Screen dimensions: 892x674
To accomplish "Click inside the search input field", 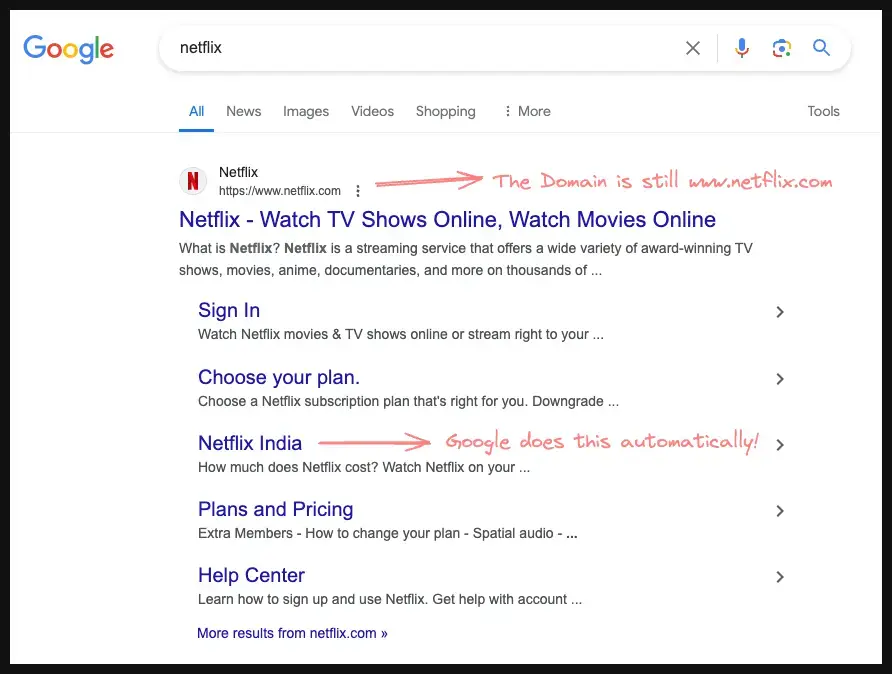I will tap(400, 47).
